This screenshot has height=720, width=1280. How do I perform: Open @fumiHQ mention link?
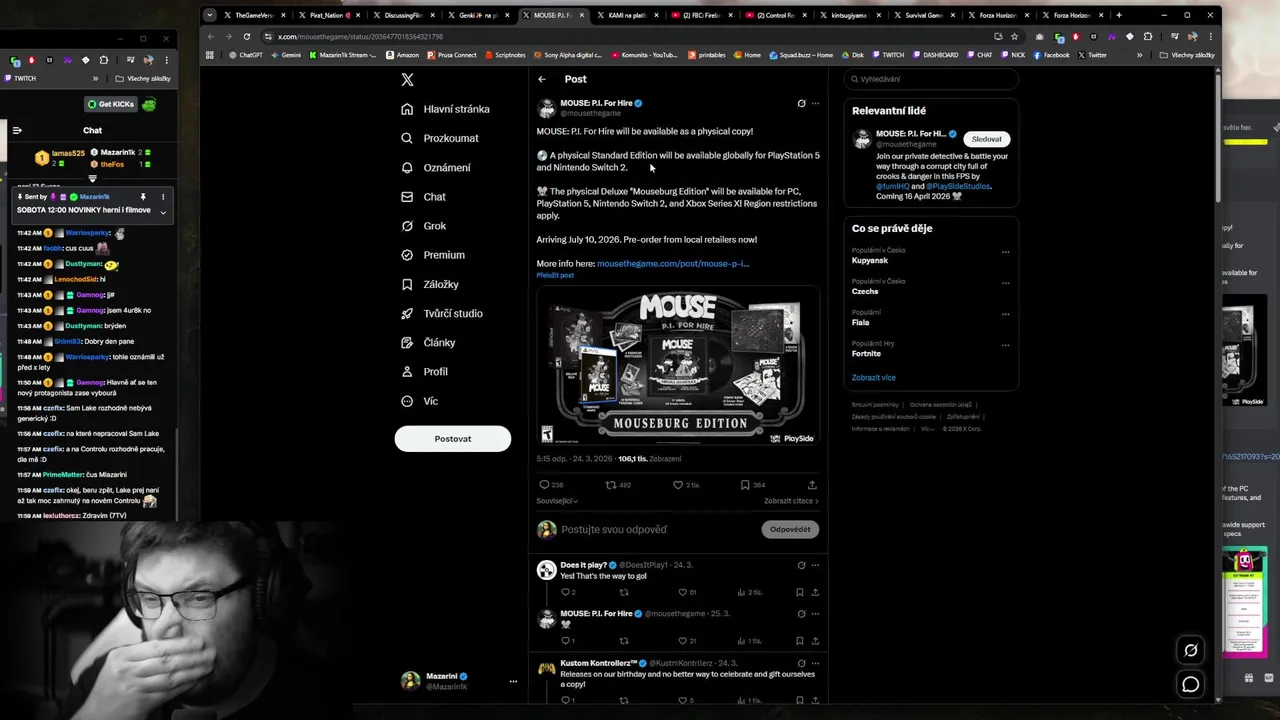tap(892, 186)
